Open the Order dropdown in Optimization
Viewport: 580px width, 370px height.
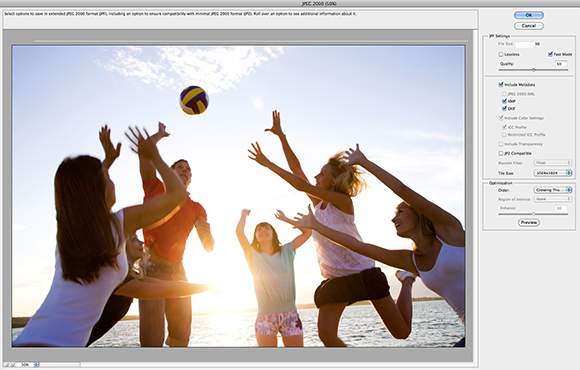pos(553,190)
